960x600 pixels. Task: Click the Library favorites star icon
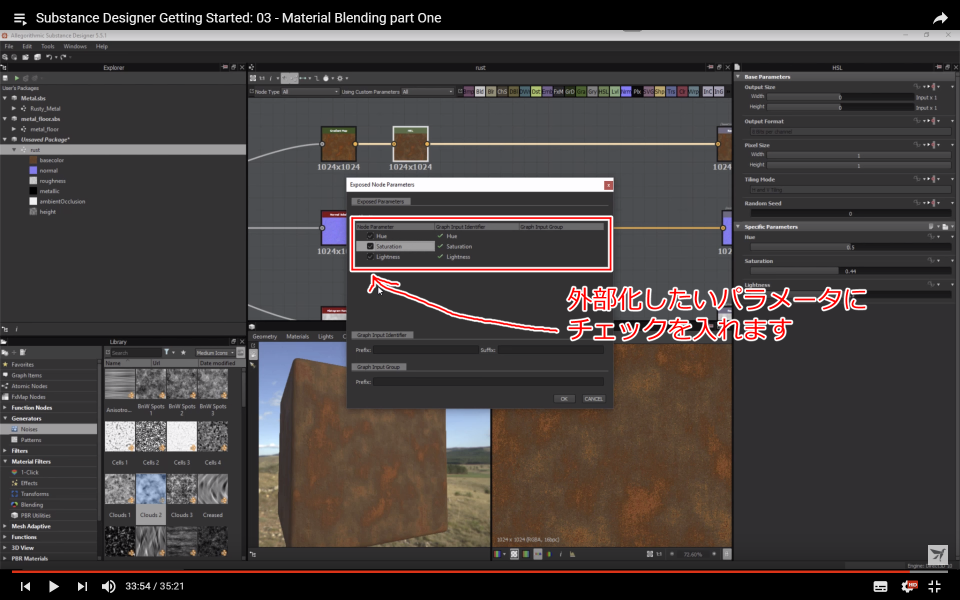coord(183,353)
